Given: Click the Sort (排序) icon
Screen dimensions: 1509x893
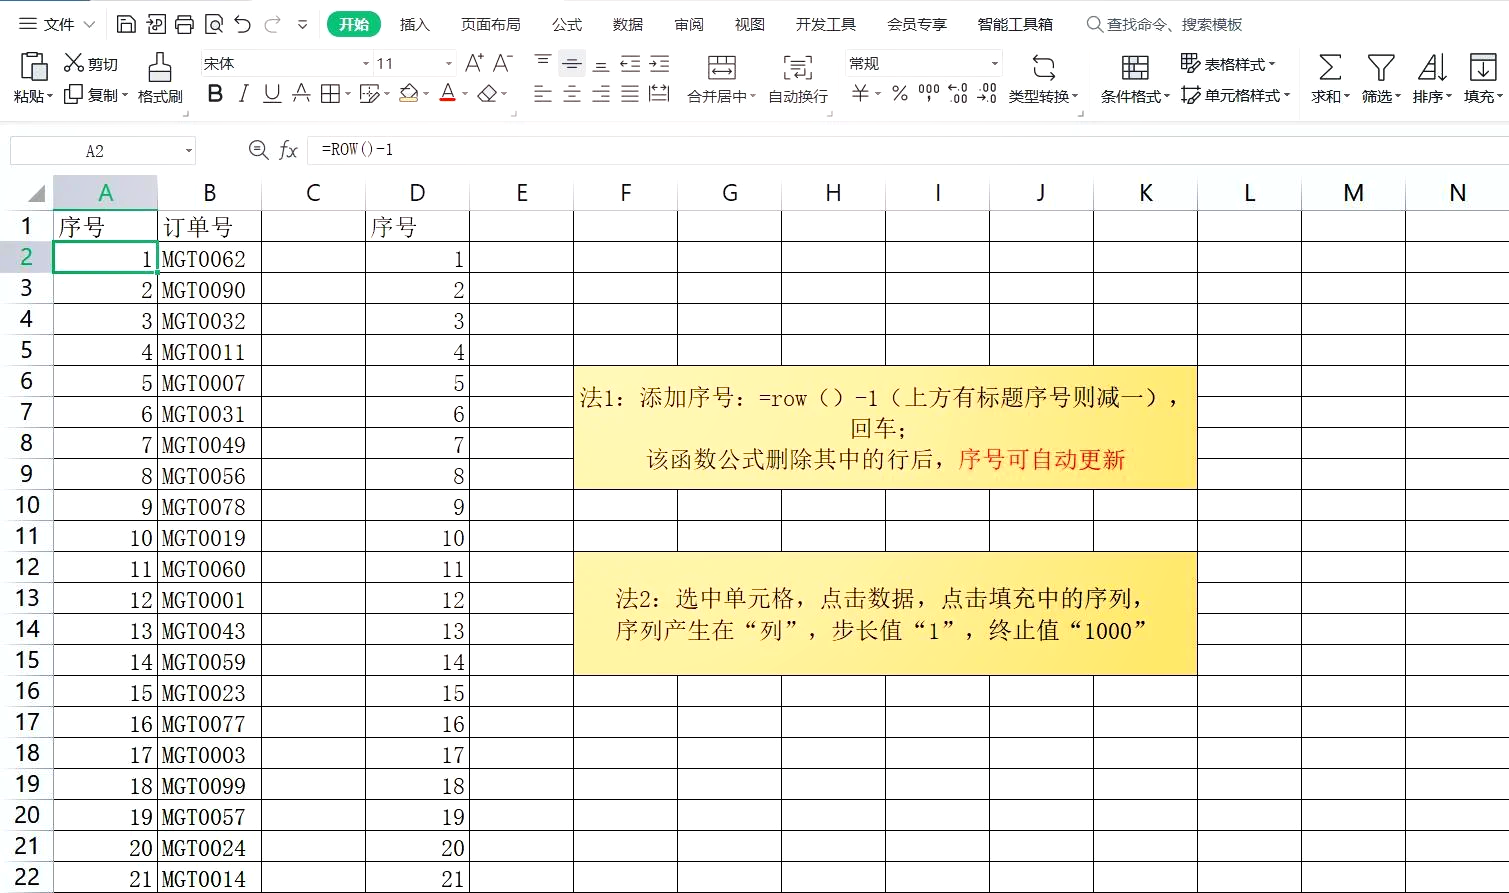Looking at the screenshot, I should [x=1432, y=68].
